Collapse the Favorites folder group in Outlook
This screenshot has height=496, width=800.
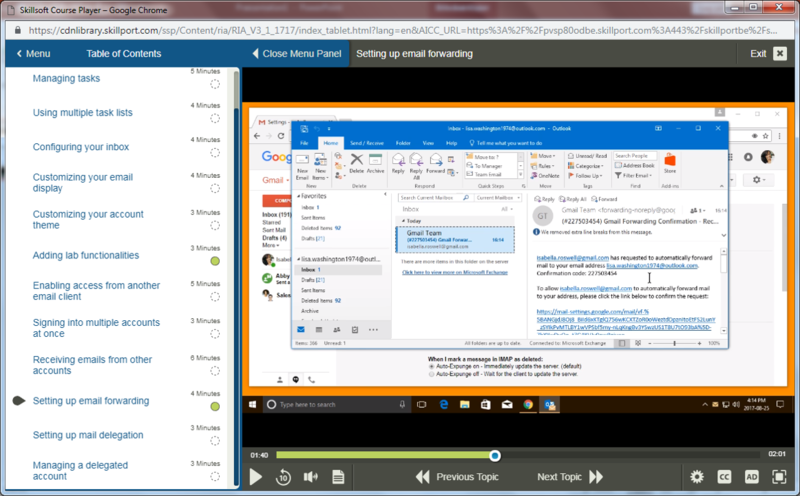pos(299,196)
